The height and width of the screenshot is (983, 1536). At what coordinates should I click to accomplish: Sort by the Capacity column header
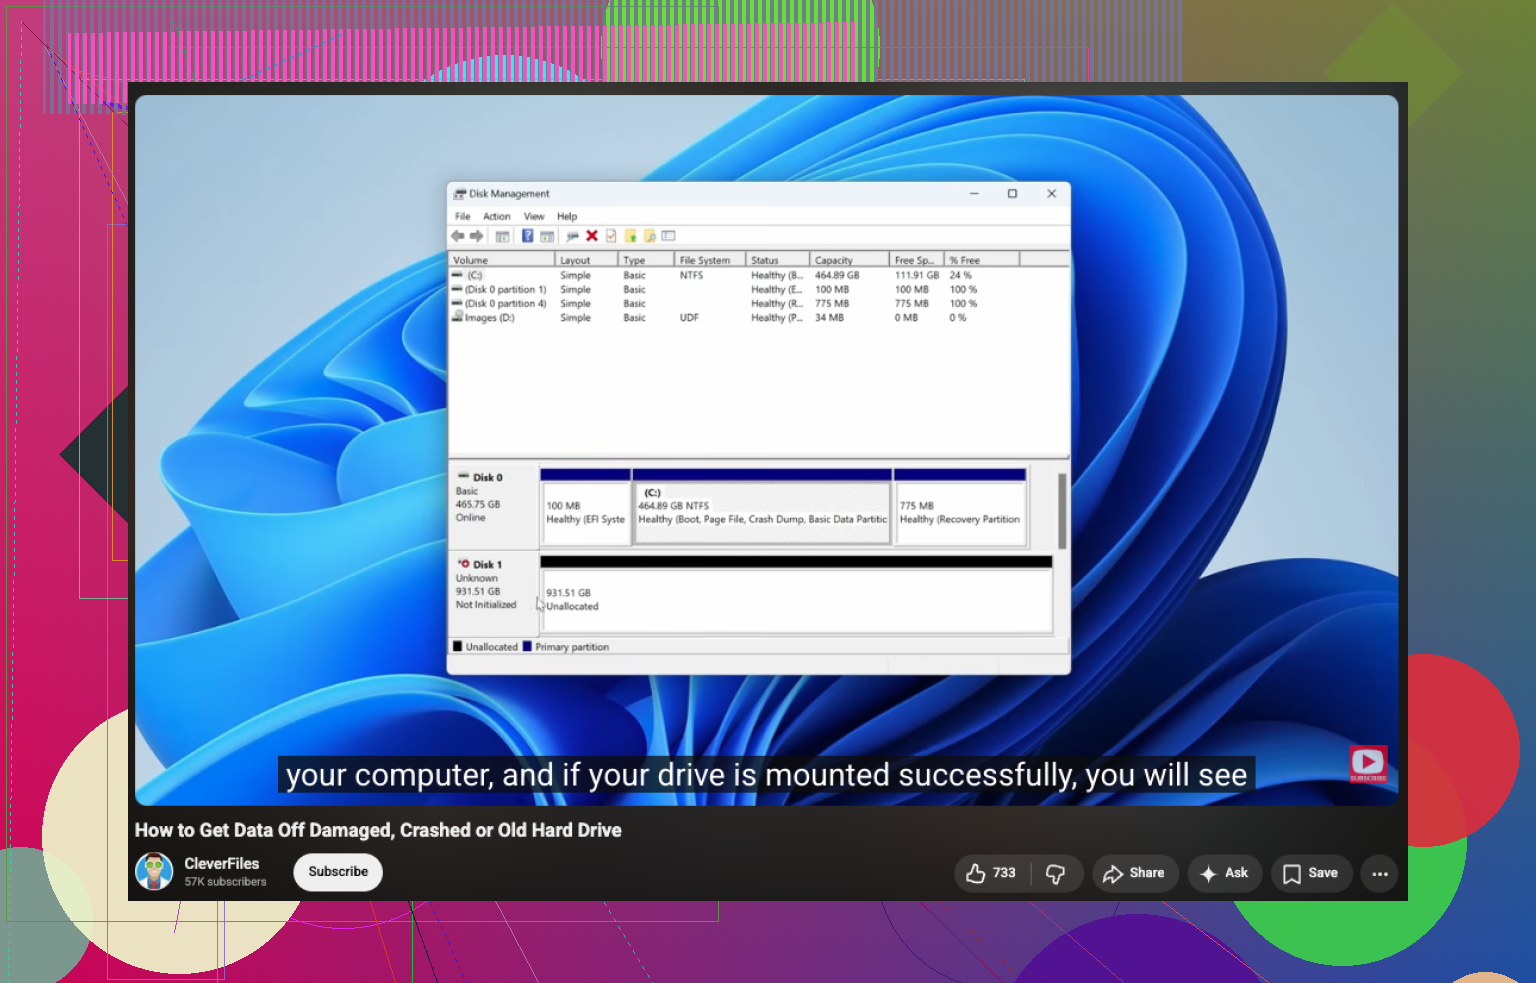[x=850, y=260]
